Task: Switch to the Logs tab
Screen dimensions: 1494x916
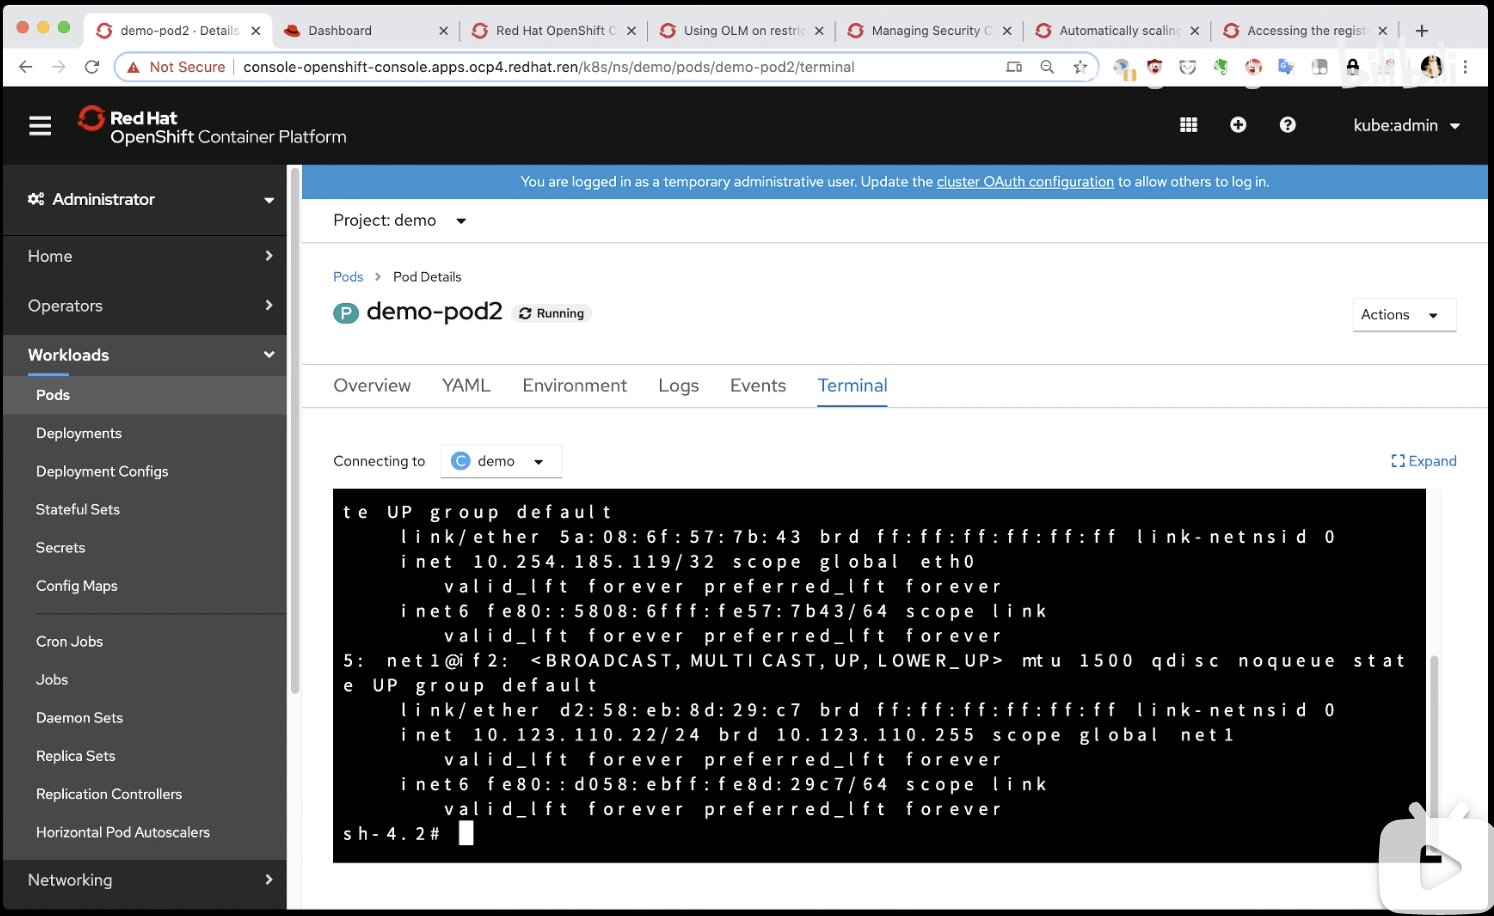Action: (678, 386)
